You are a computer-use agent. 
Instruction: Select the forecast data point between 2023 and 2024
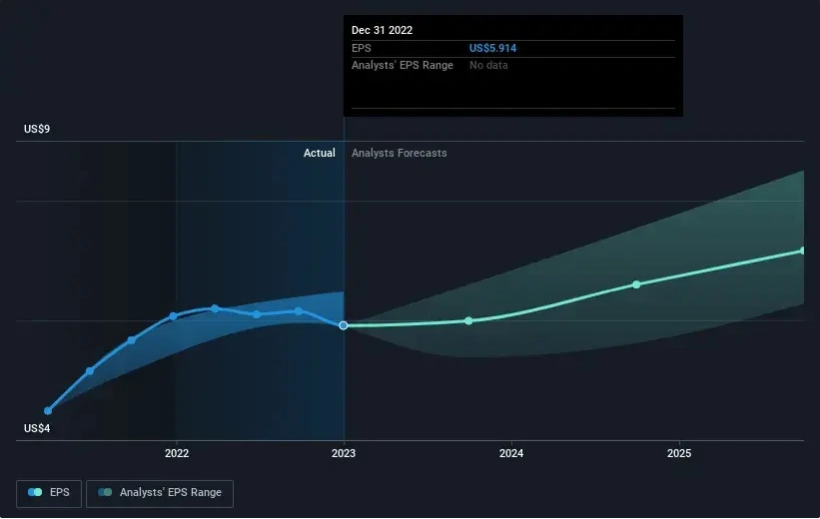pyautogui.click(x=469, y=320)
